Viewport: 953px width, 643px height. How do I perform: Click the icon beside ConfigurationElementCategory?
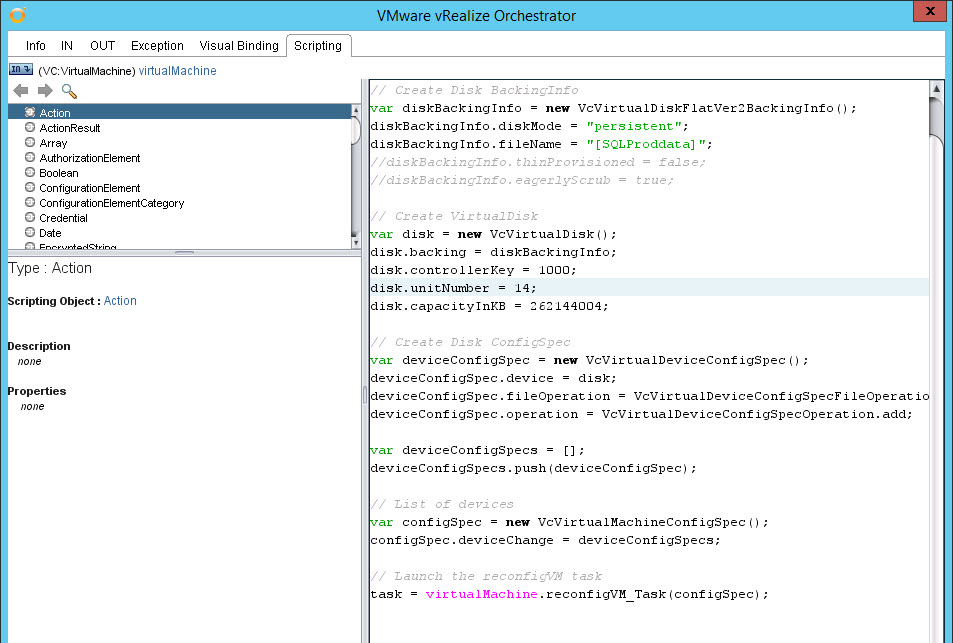coord(30,202)
